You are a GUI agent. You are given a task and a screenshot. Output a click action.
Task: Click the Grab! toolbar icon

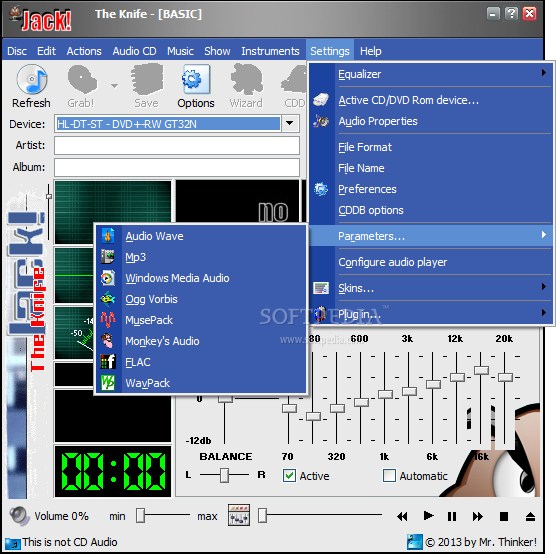[82, 80]
